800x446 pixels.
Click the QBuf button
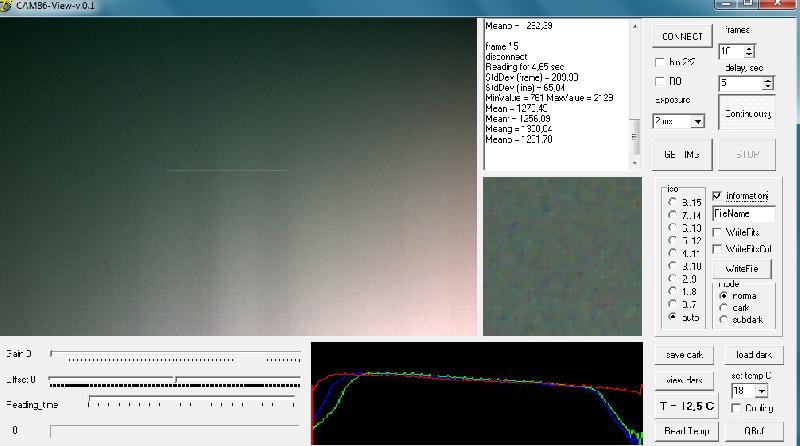pos(754,431)
